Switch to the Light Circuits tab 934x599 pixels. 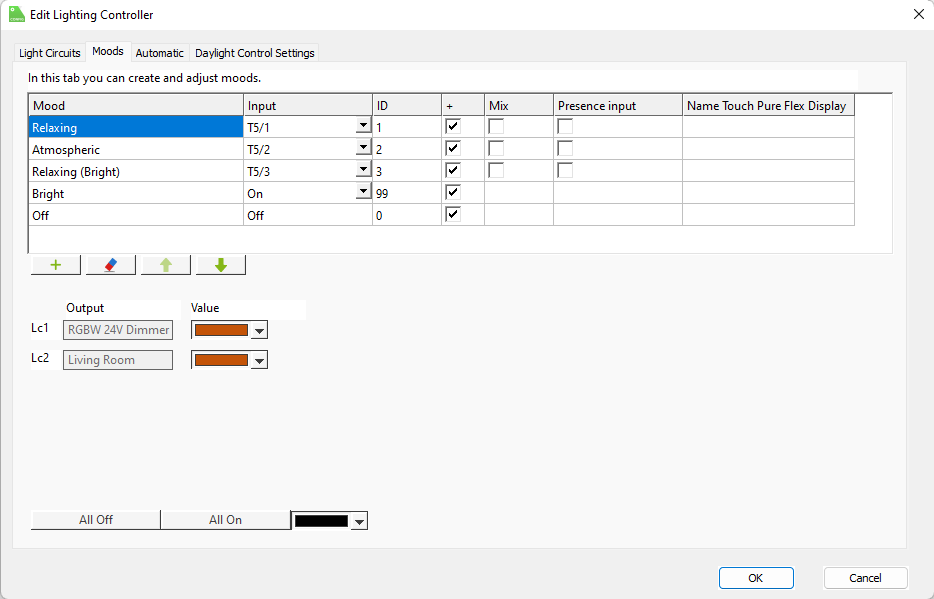point(50,53)
